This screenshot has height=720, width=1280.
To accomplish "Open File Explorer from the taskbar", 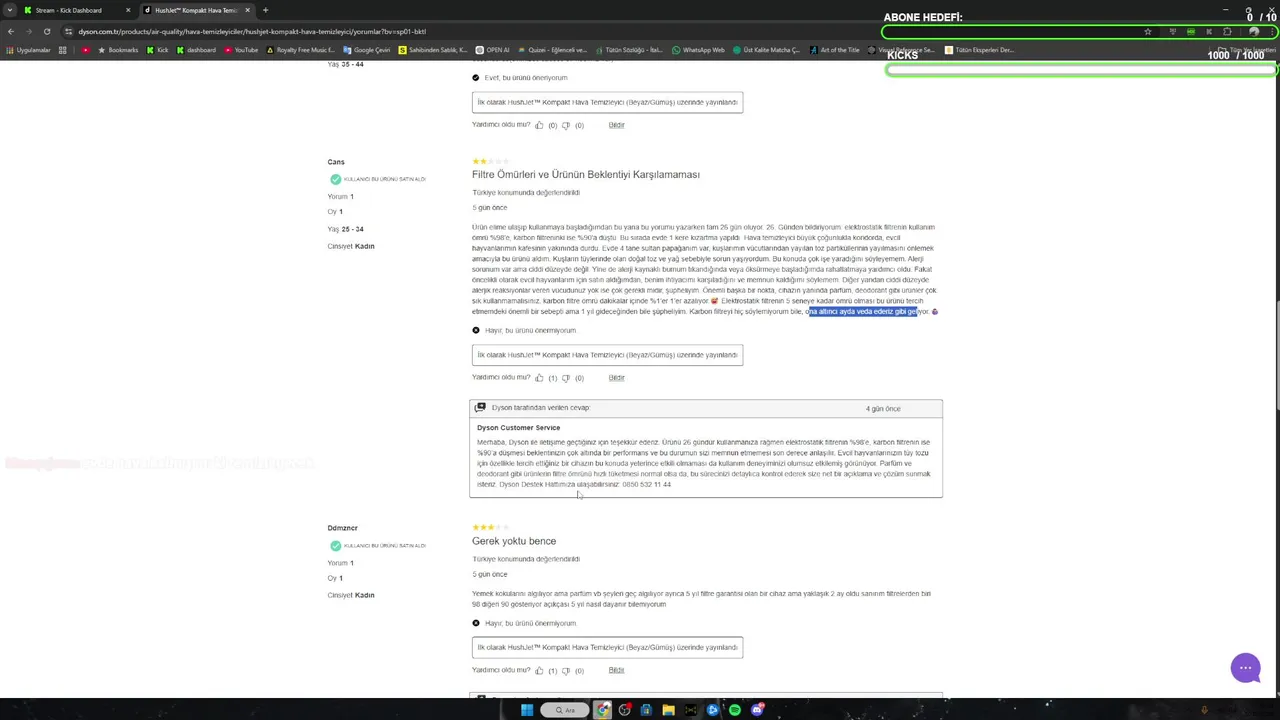I will (668, 710).
